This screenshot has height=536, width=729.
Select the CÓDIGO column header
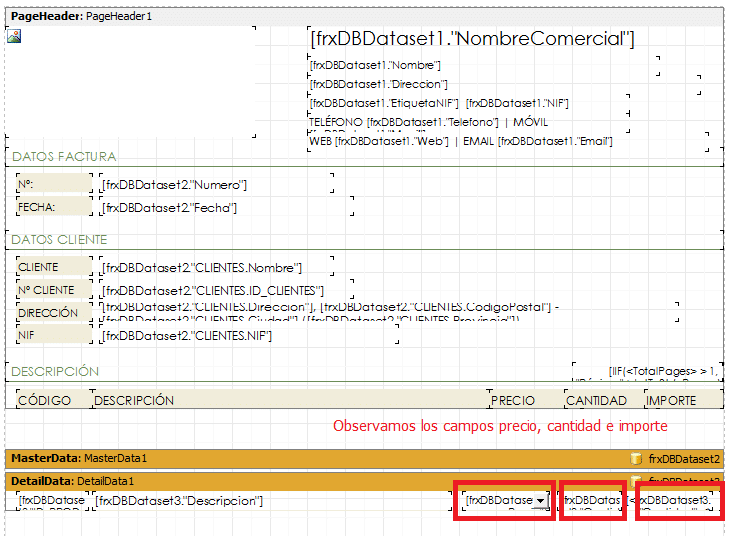pyautogui.click(x=54, y=399)
